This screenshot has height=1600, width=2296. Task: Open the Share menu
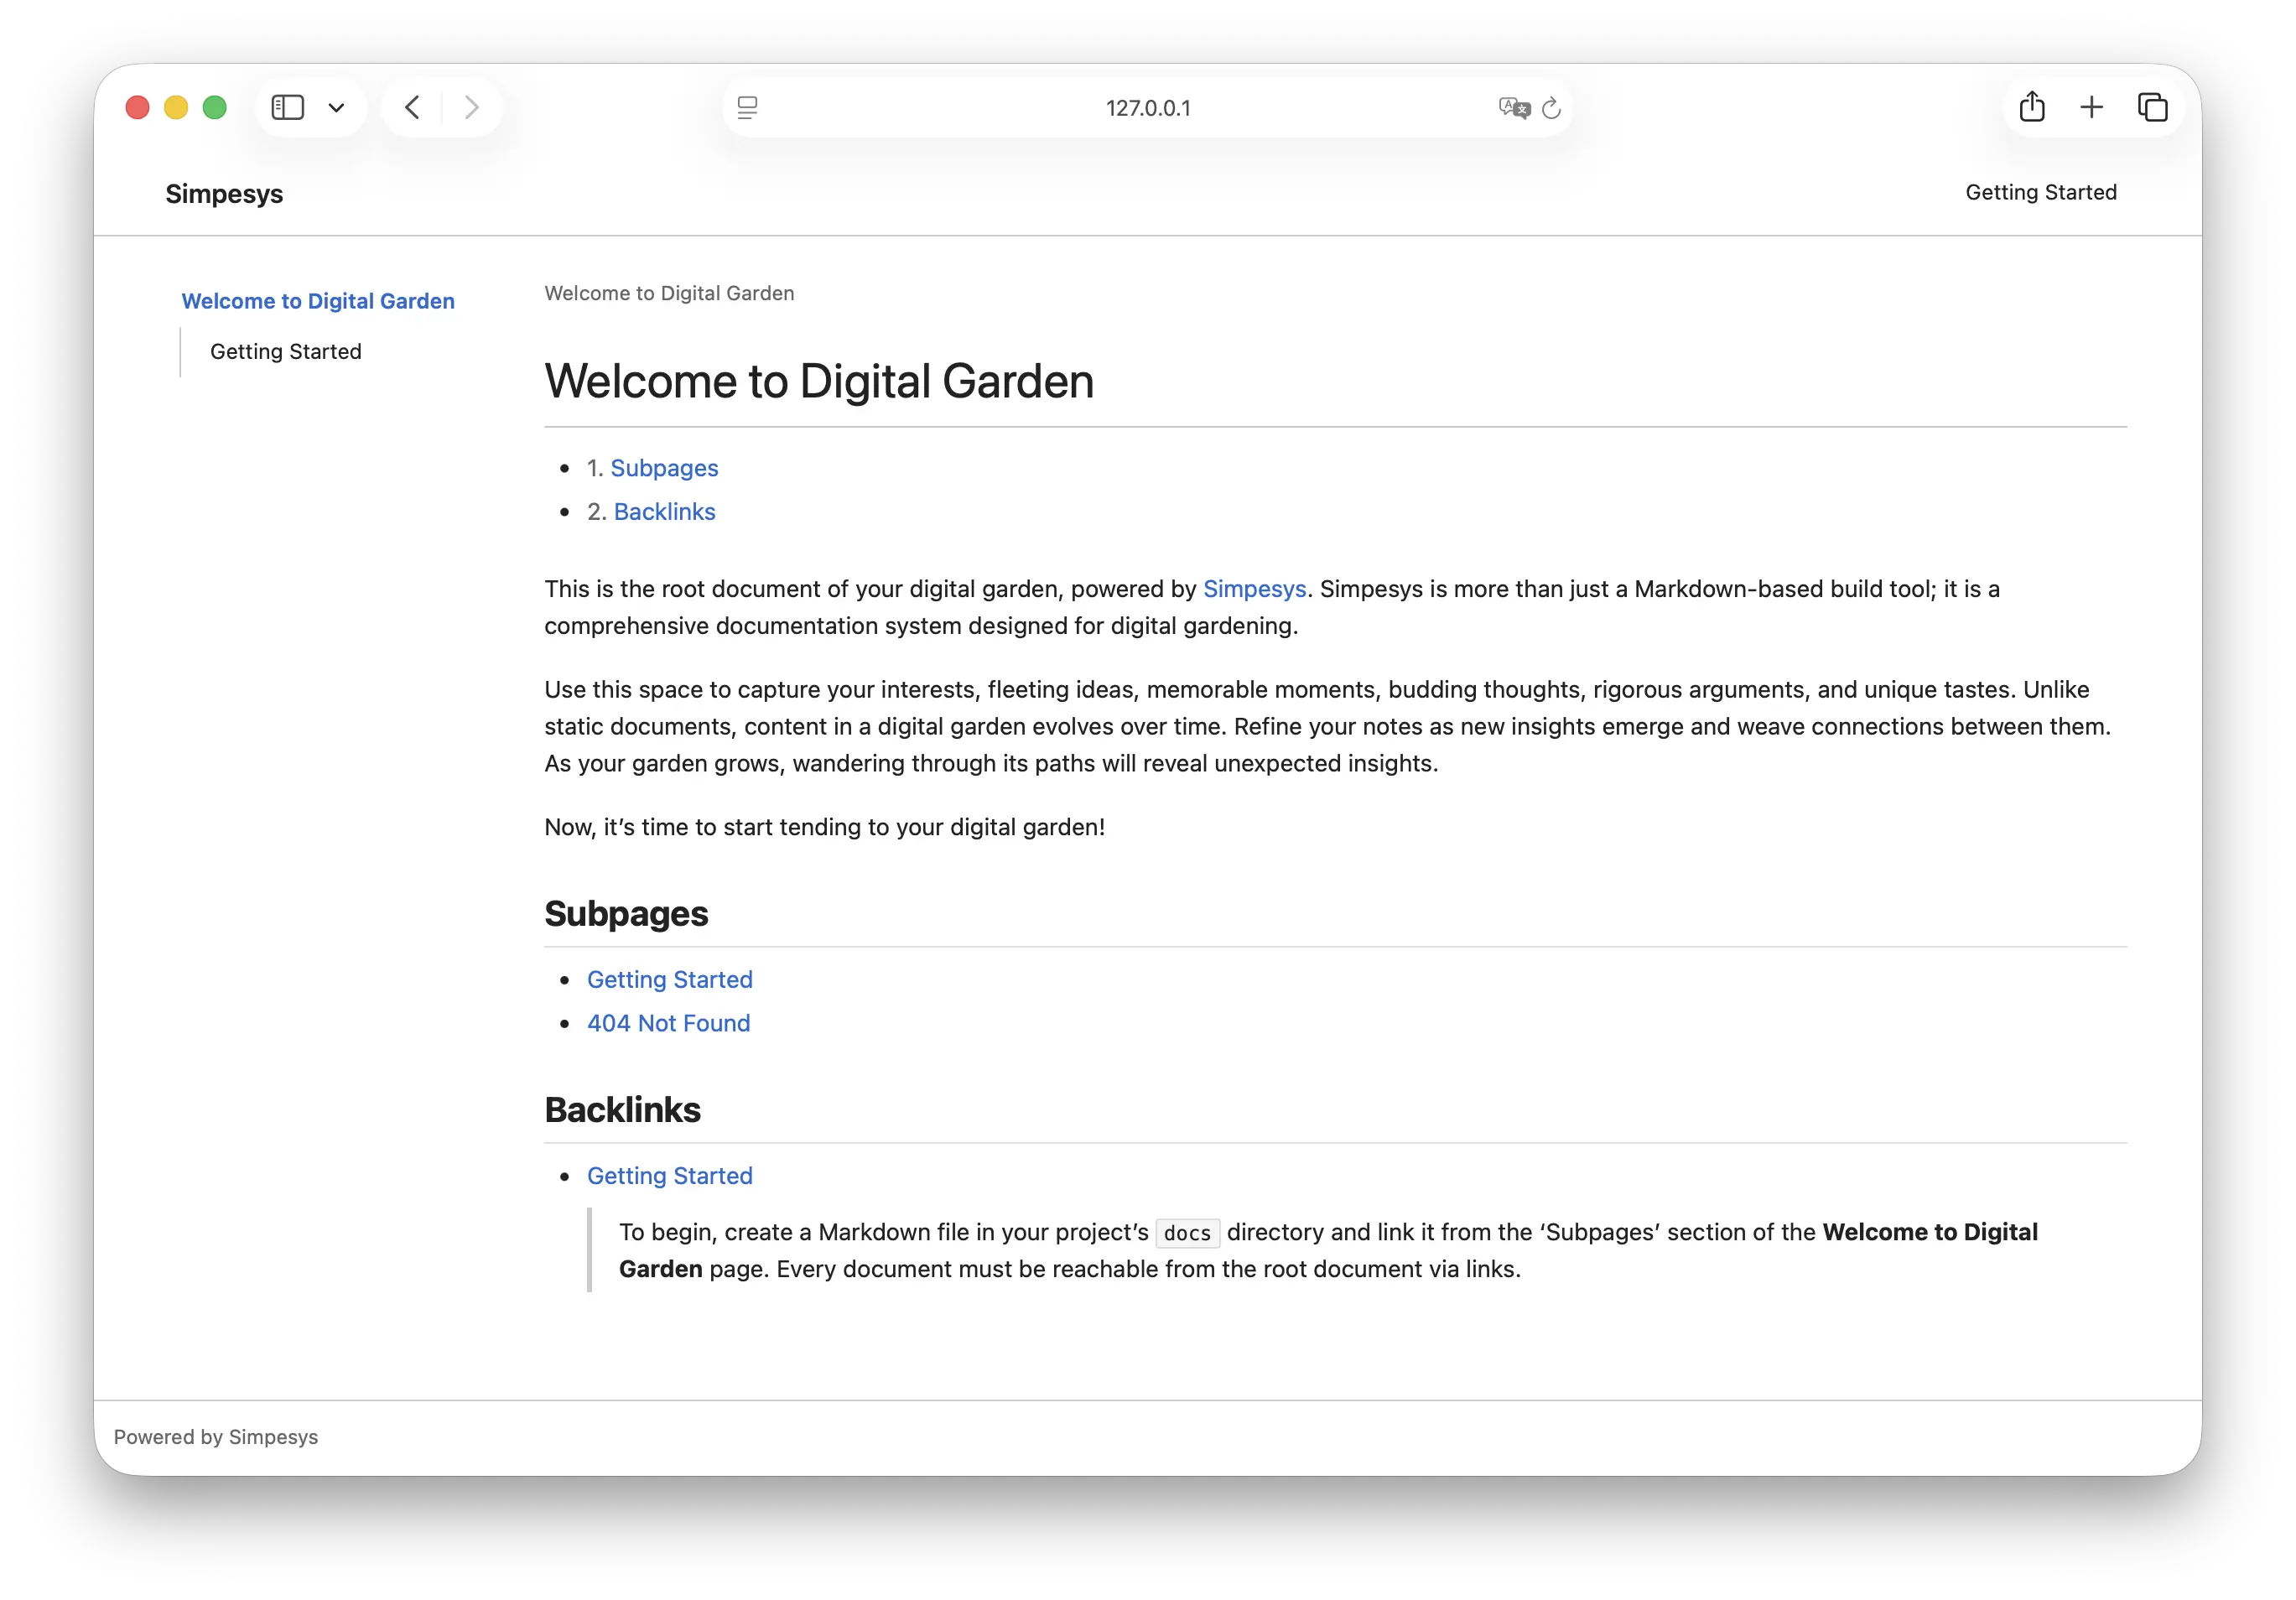click(x=2031, y=106)
